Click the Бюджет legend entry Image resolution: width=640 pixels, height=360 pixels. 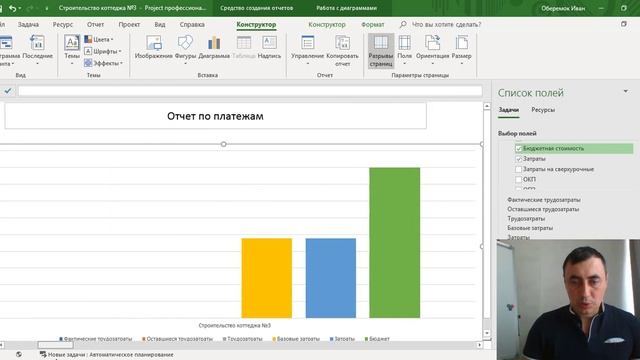pos(377,339)
